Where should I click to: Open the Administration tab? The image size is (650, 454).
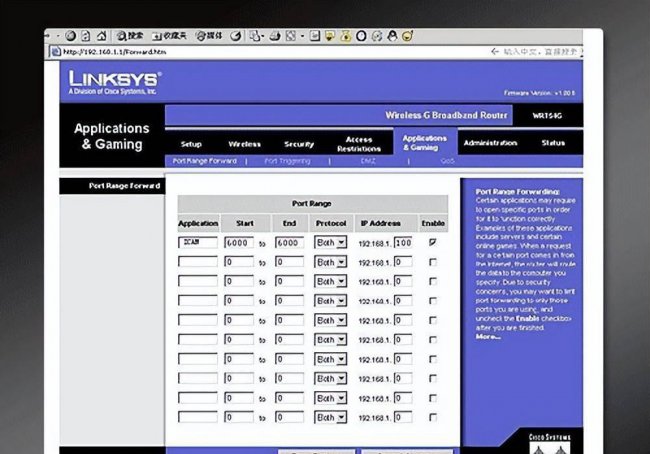[490, 143]
